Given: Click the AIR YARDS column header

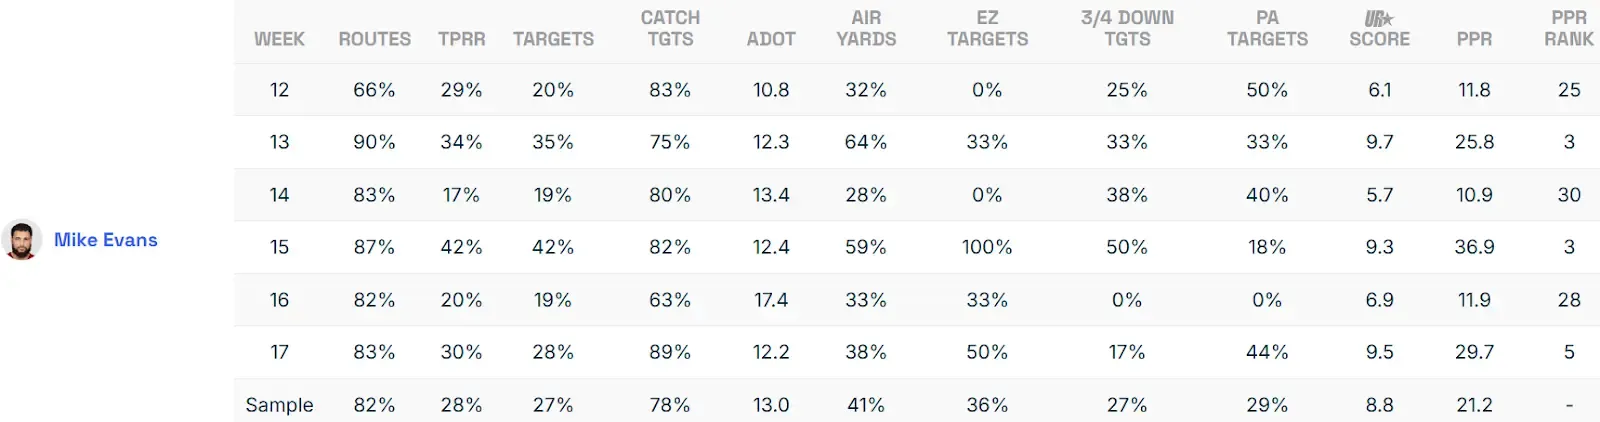Looking at the screenshot, I should (866, 29).
